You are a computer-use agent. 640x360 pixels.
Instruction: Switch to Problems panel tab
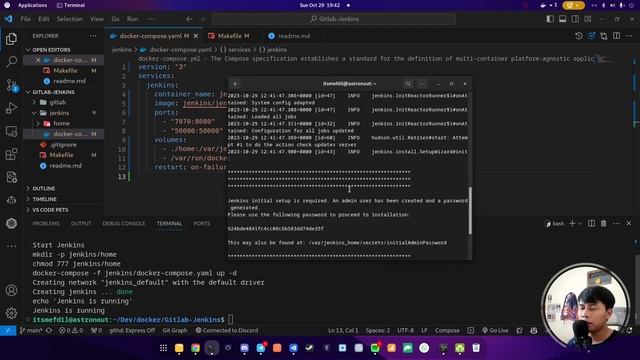pos(46,223)
